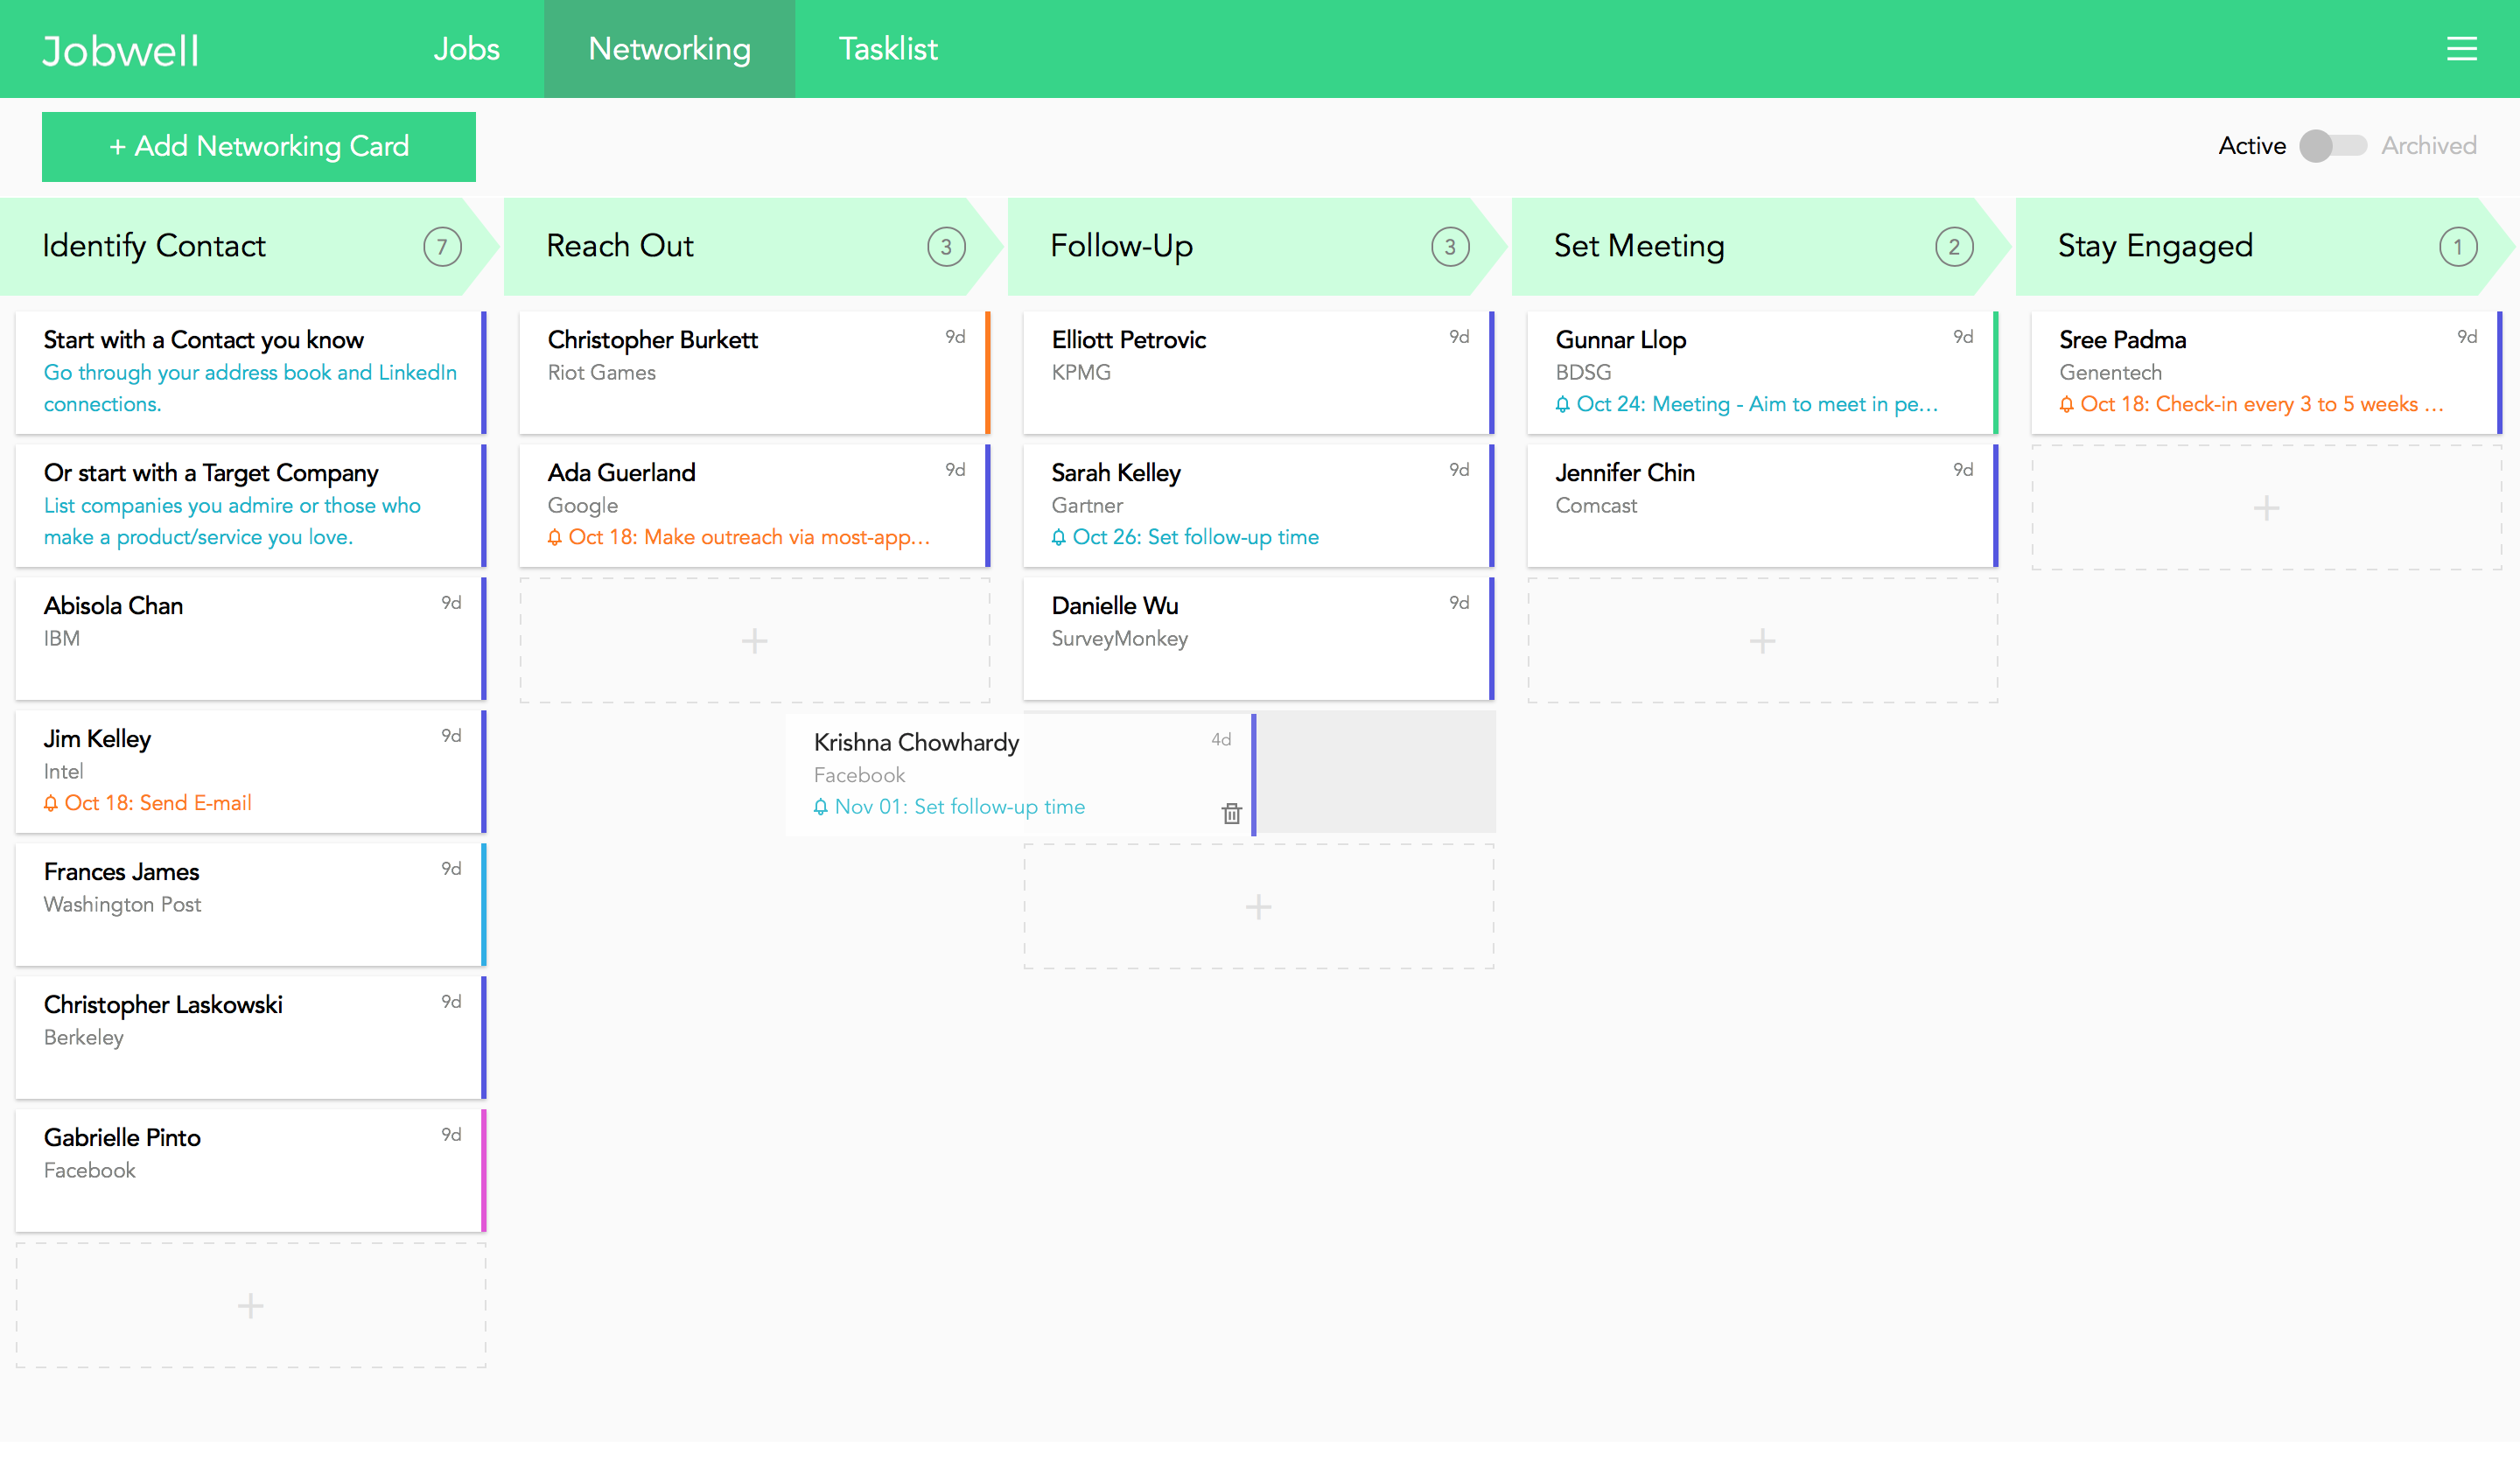Click 'Oct 18: Send E-mail' reminder text
Image resolution: width=2520 pixels, height=1468 pixels.
(158, 803)
